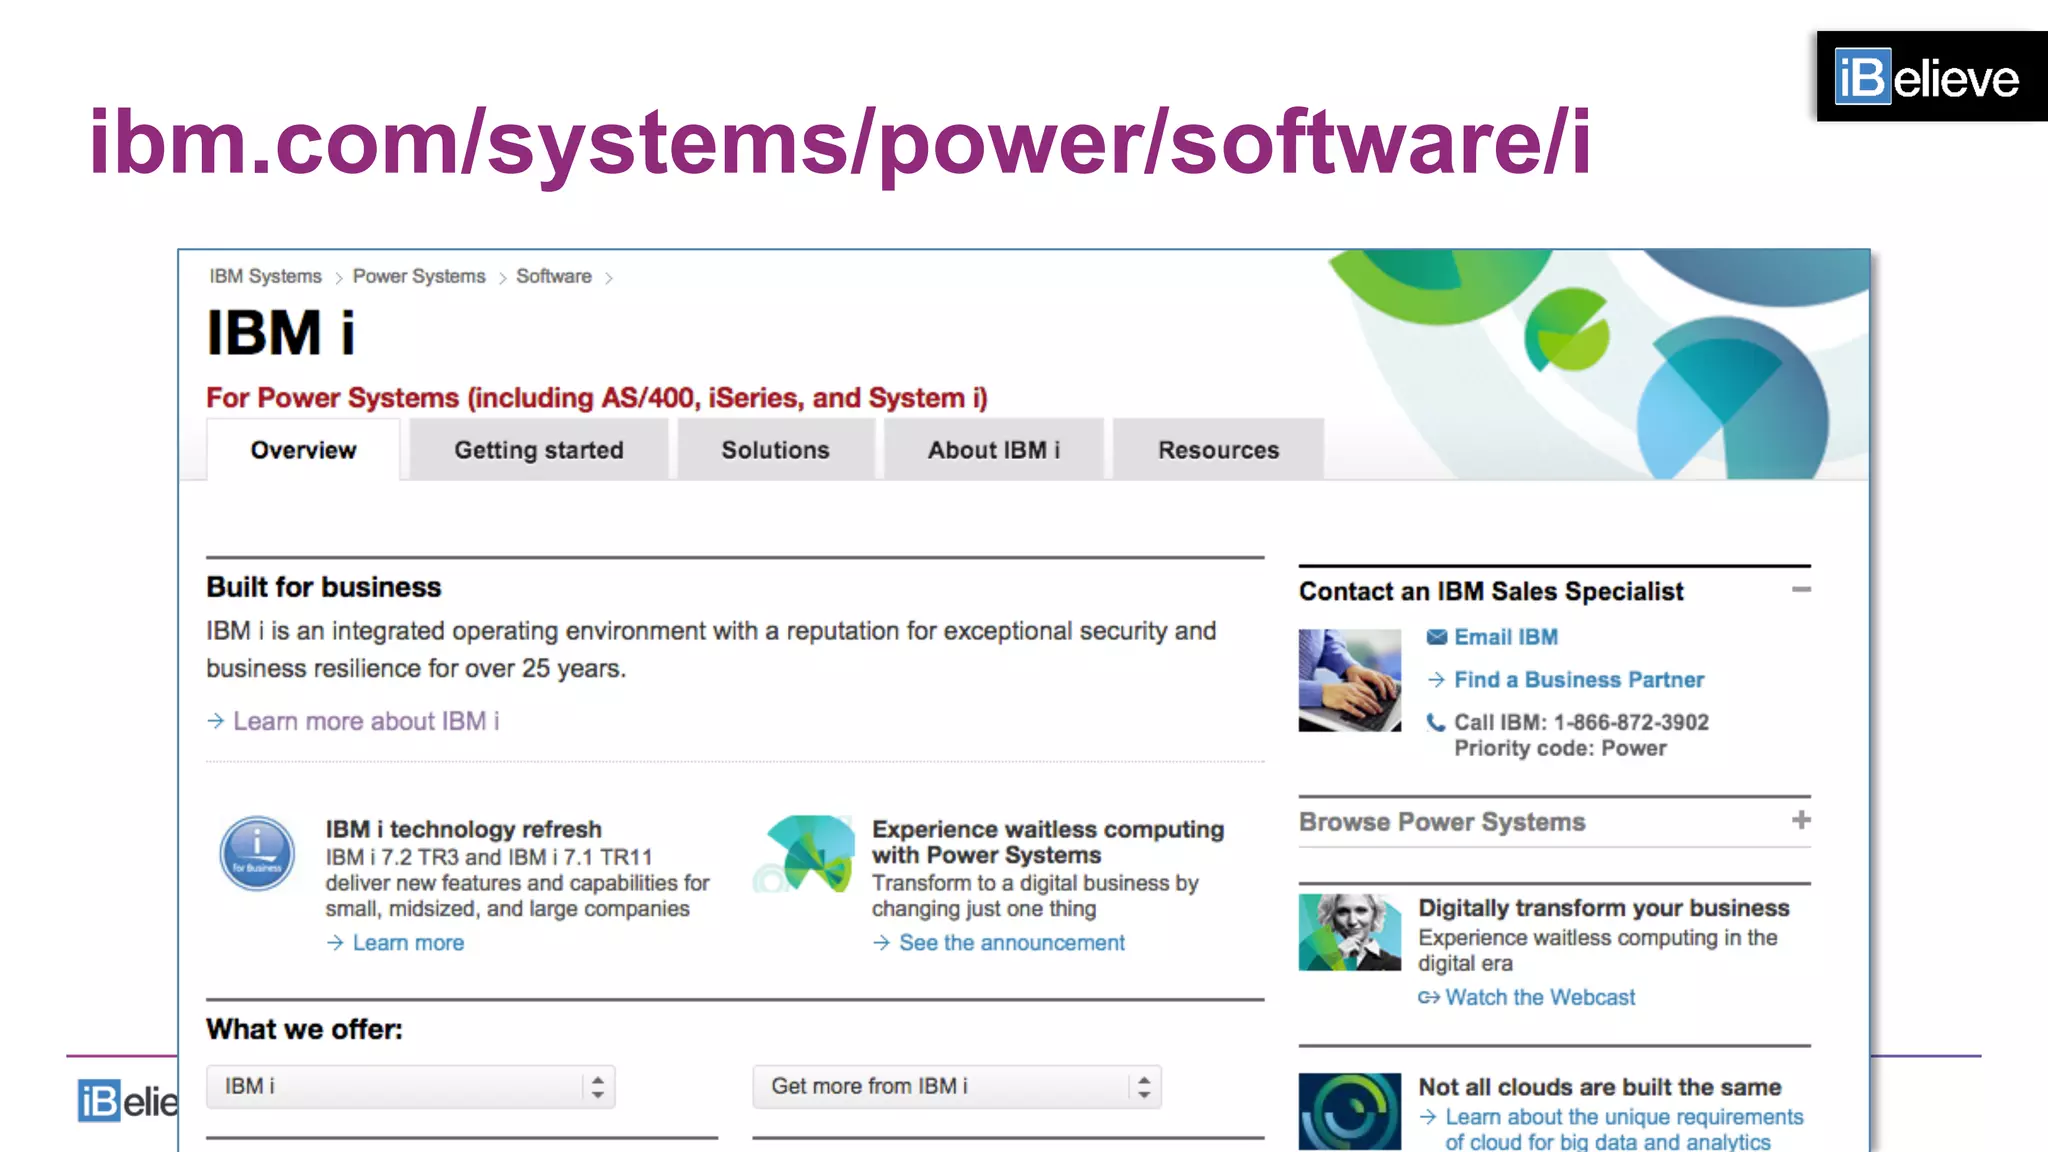Open the Getting started tab

(539, 450)
